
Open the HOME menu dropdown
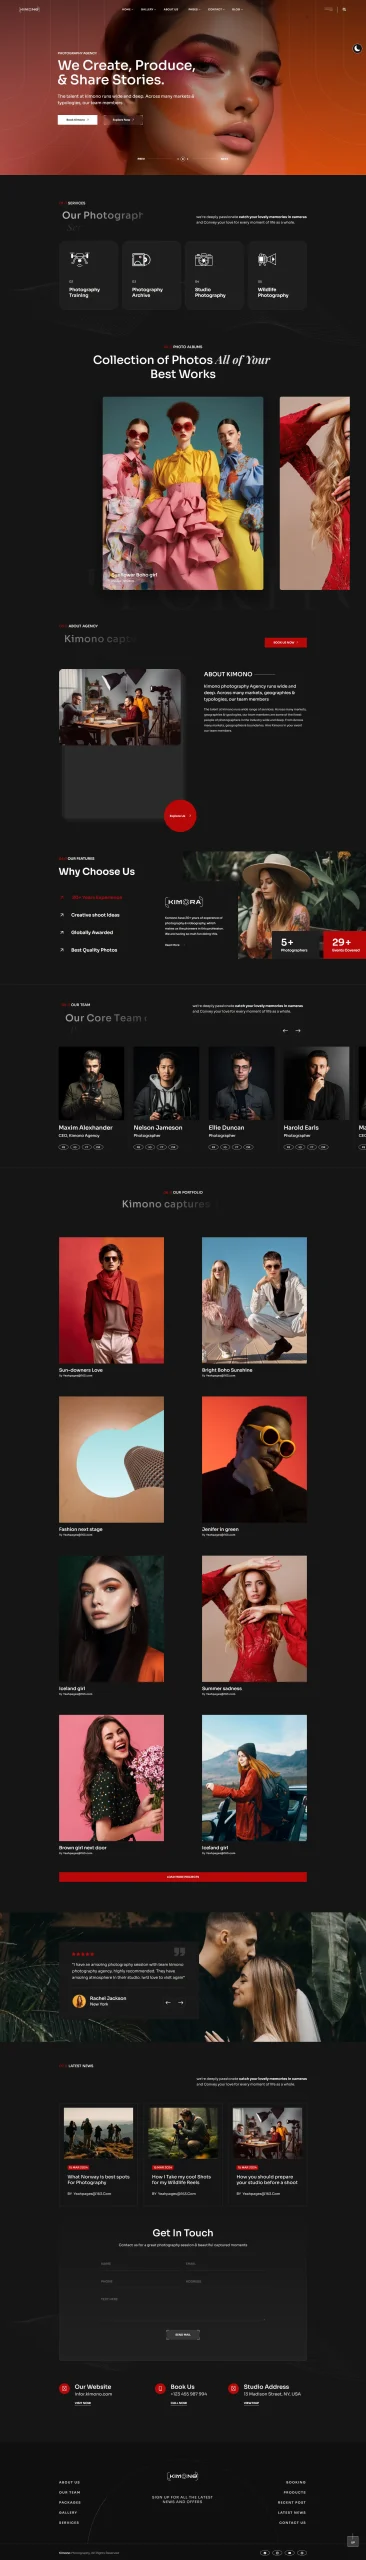[x=127, y=9]
